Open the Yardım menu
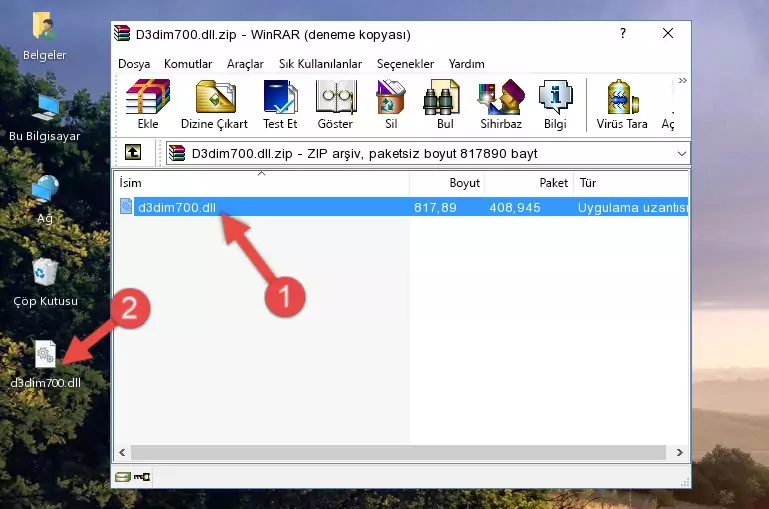The width and height of the screenshot is (769, 509). pos(466,64)
